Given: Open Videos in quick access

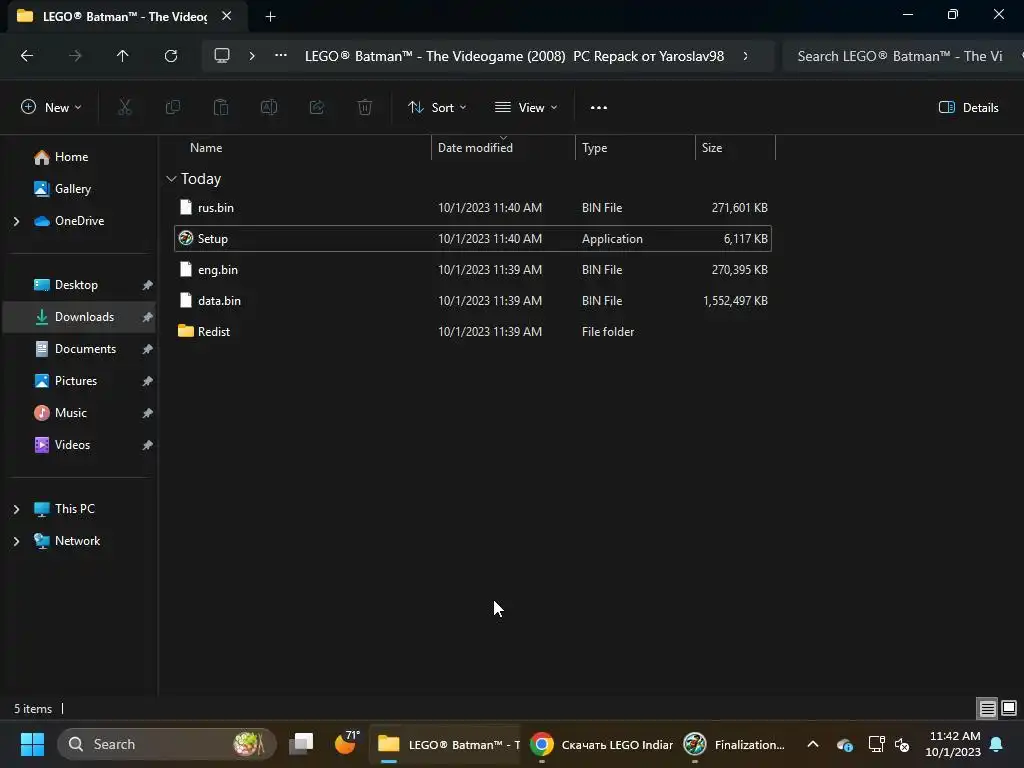Looking at the screenshot, I should click(72, 445).
